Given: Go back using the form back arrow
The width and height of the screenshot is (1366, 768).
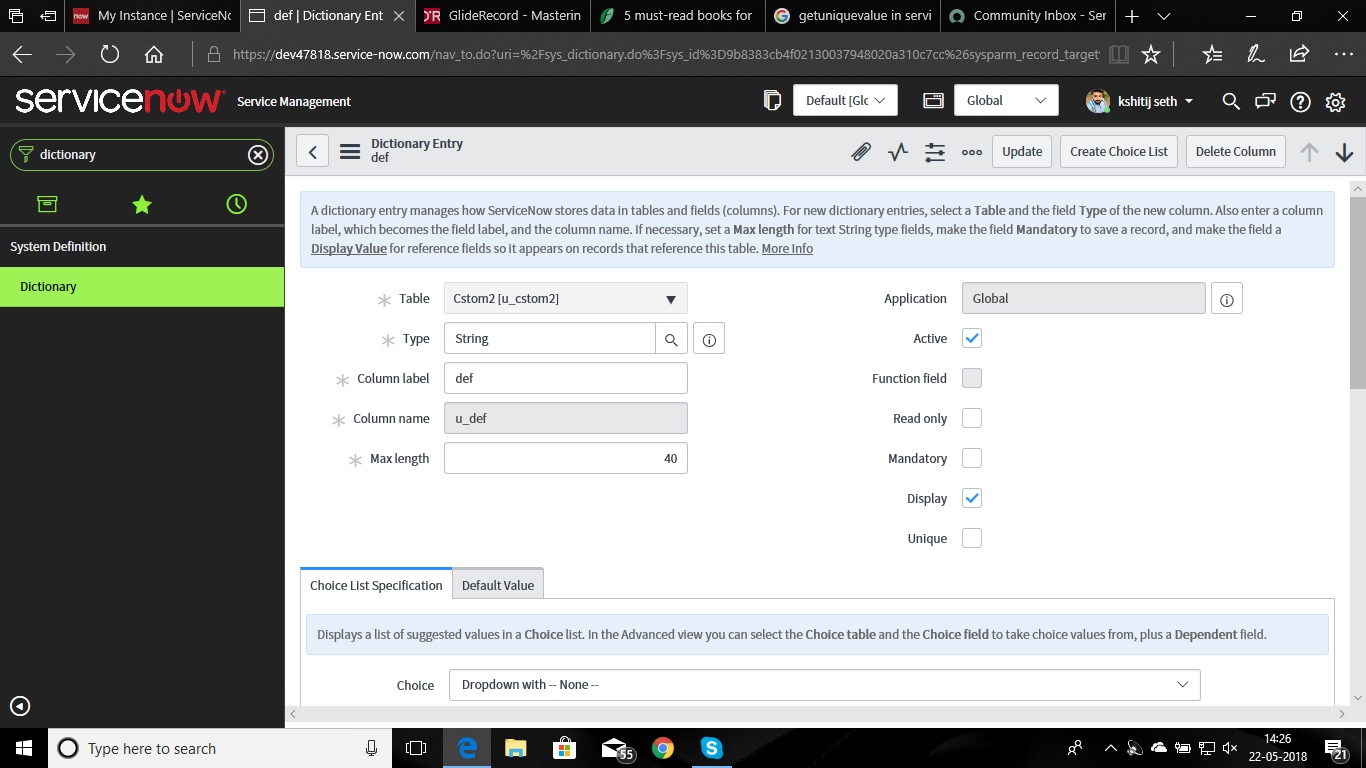Looking at the screenshot, I should (x=312, y=152).
